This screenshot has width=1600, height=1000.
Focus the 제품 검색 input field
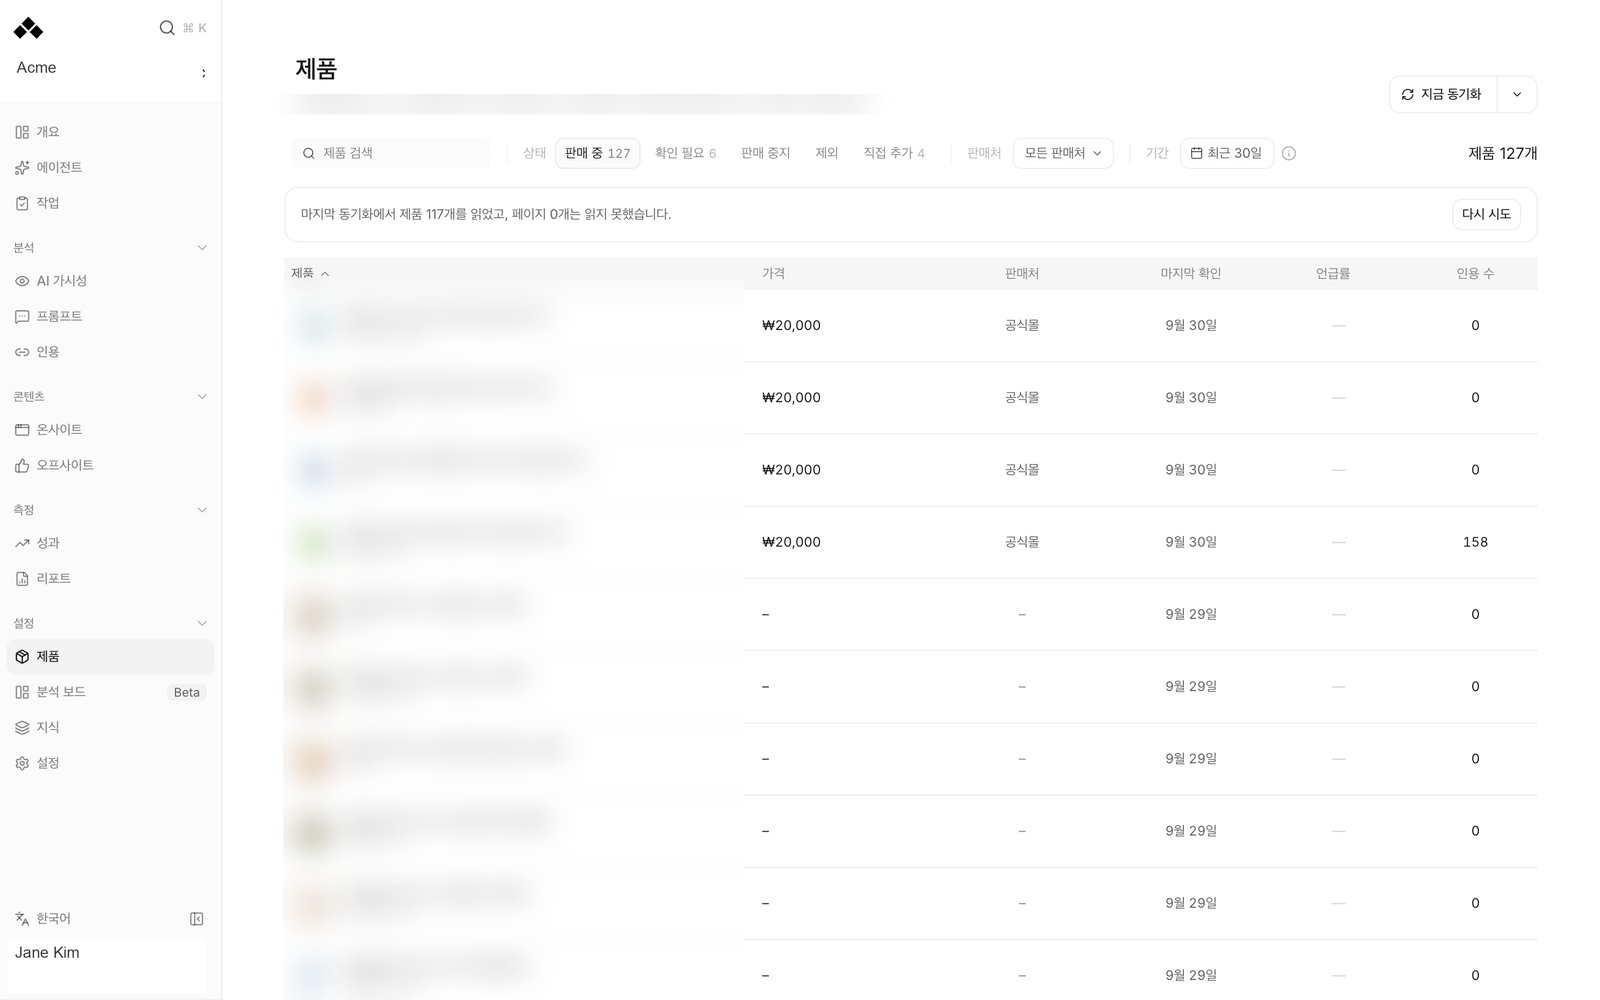[x=391, y=153]
